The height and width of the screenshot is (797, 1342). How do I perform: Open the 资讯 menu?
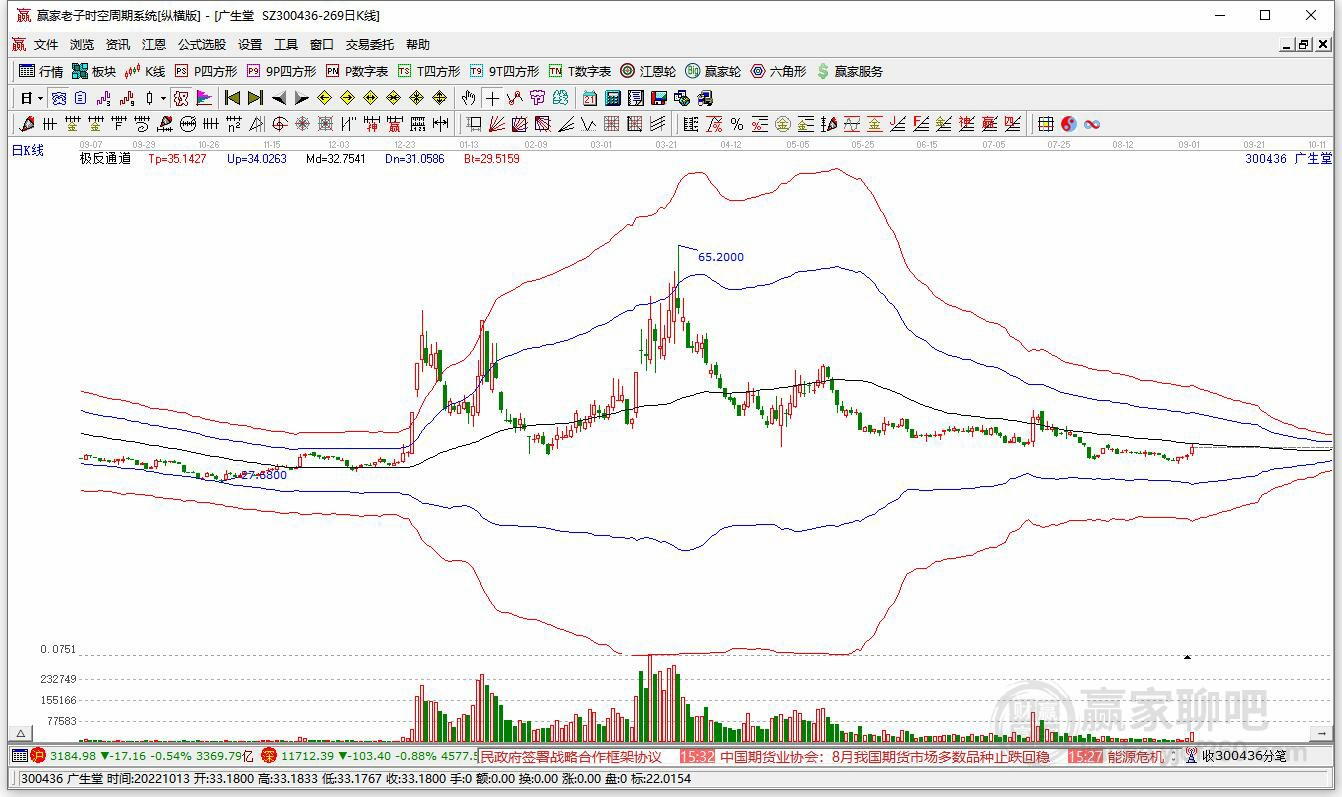[x=118, y=45]
